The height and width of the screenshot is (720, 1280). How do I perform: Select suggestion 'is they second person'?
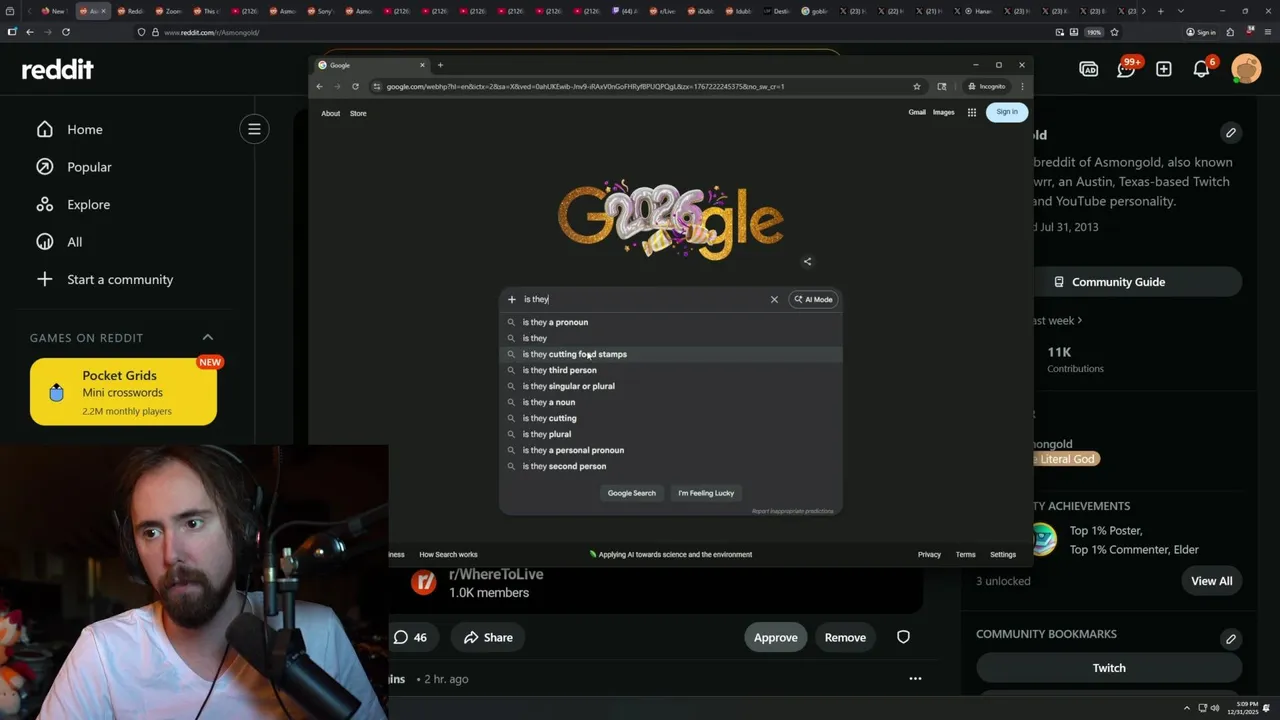(x=670, y=466)
